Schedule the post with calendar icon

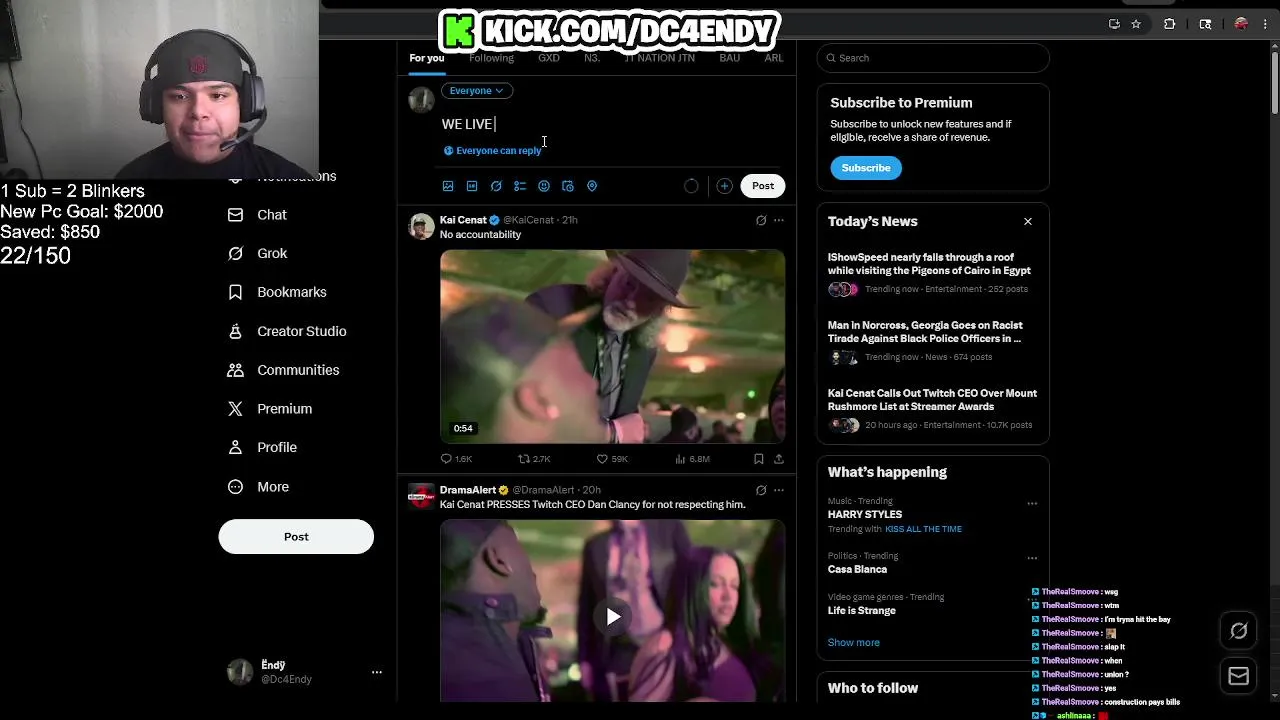(568, 186)
